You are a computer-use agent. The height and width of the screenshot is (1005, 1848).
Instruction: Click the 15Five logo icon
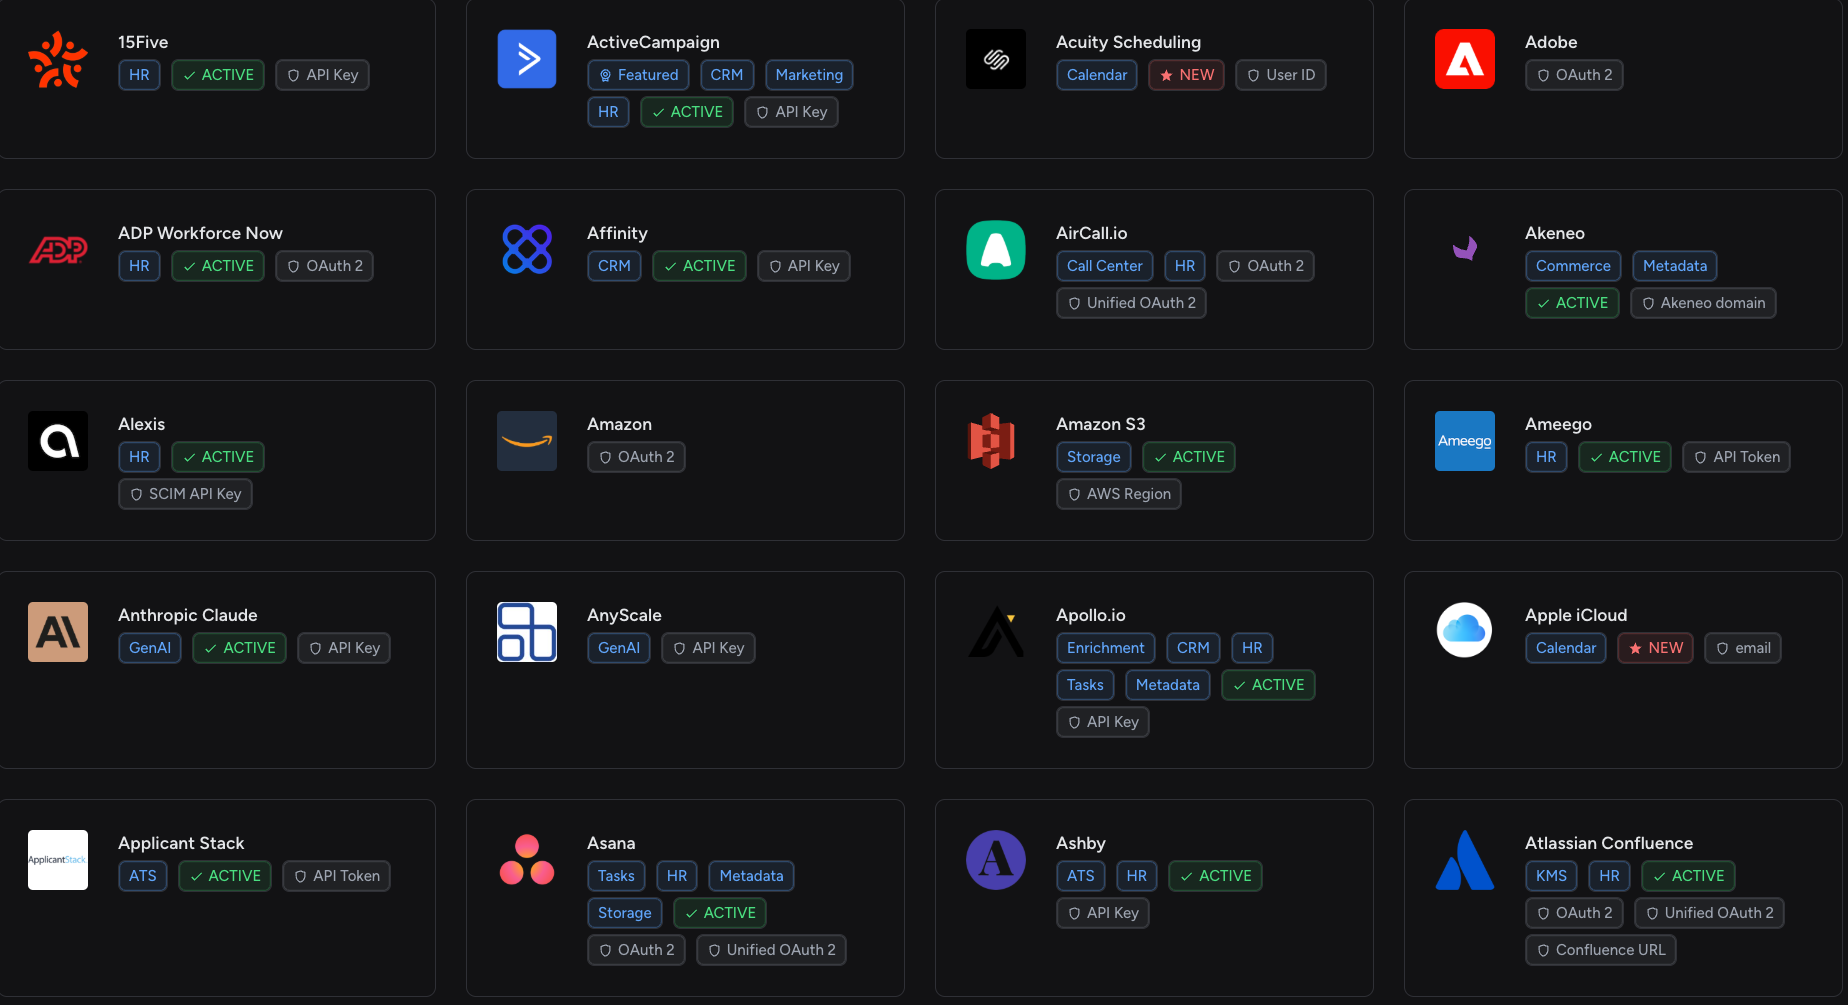[x=57, y=59]
